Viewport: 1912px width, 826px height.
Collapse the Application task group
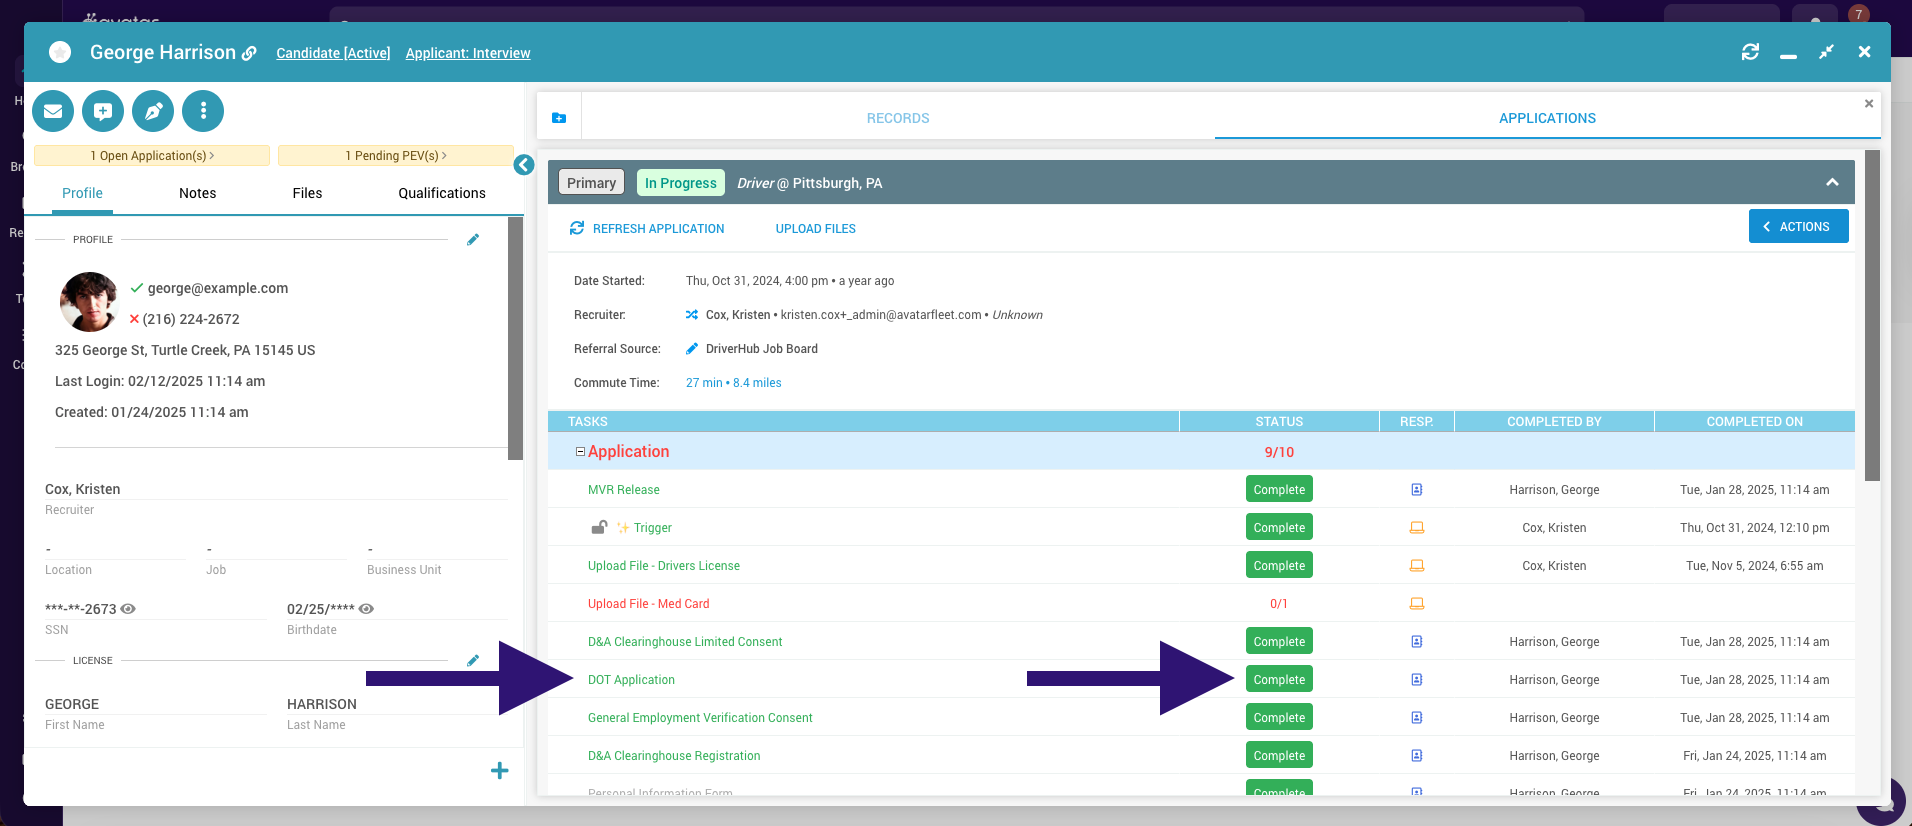(580, 452)
